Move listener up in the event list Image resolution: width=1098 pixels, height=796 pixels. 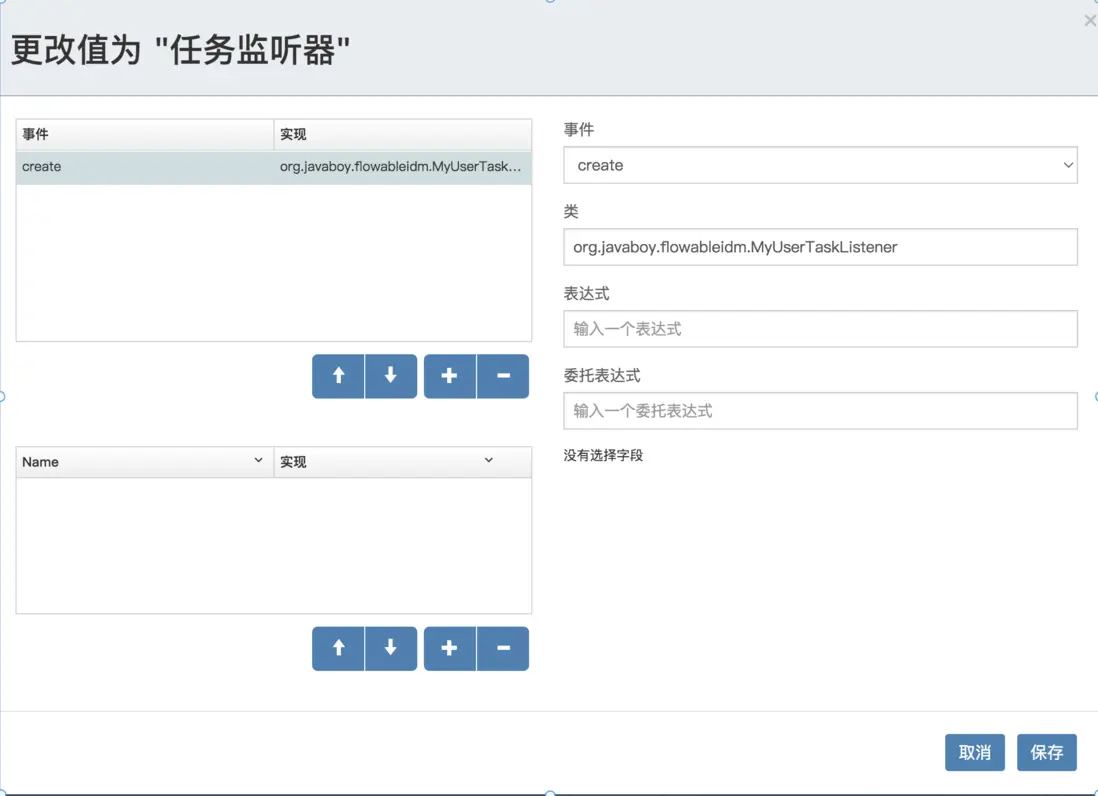pos(338,376)
